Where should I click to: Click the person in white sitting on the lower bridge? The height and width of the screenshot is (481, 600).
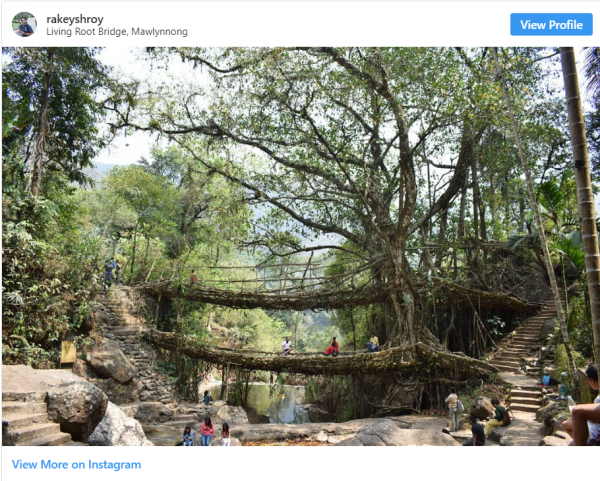click(287, 346)
